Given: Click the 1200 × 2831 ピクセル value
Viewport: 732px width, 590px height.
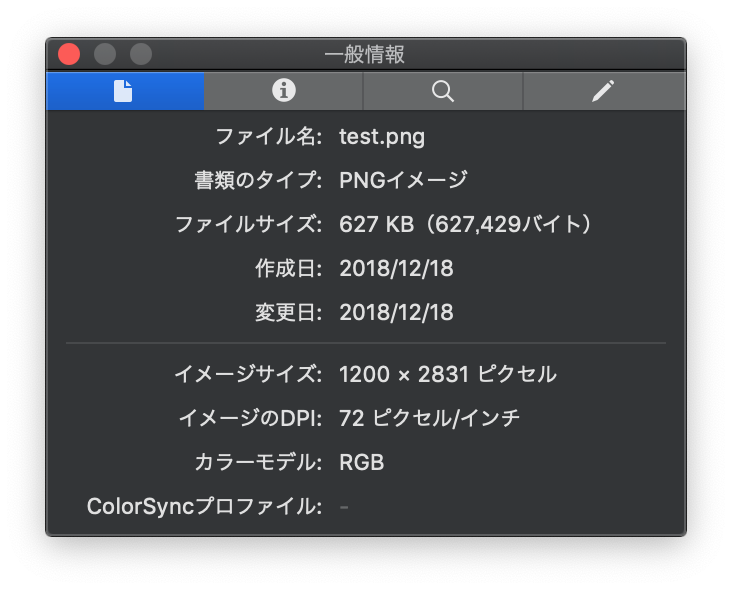Looking at the screenshot, I should pyautogui.click(x=448, y=374).
